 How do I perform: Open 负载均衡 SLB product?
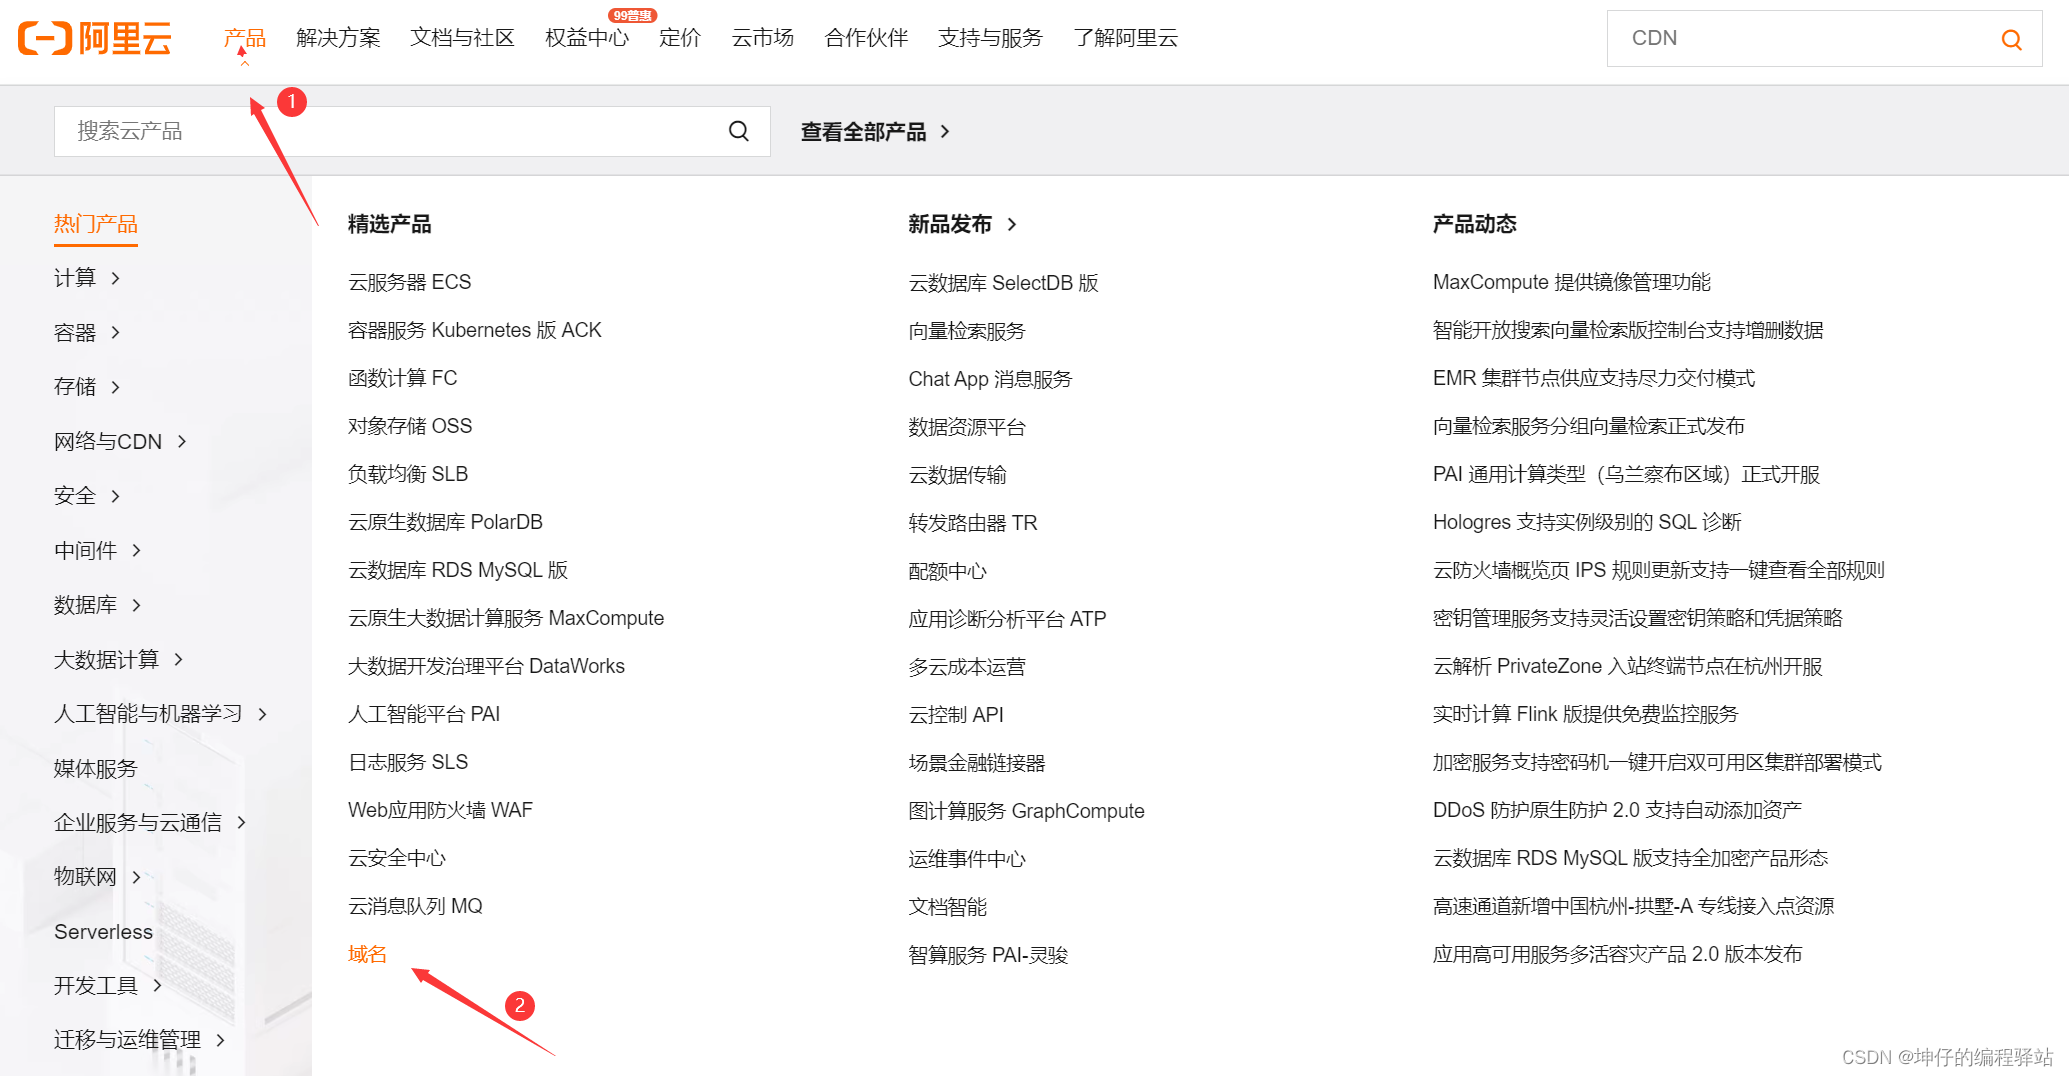click(x=408, y=474)
